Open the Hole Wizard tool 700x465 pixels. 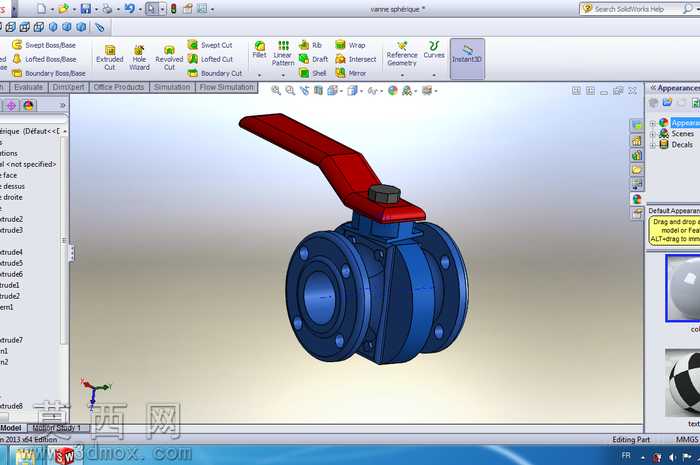139,58
